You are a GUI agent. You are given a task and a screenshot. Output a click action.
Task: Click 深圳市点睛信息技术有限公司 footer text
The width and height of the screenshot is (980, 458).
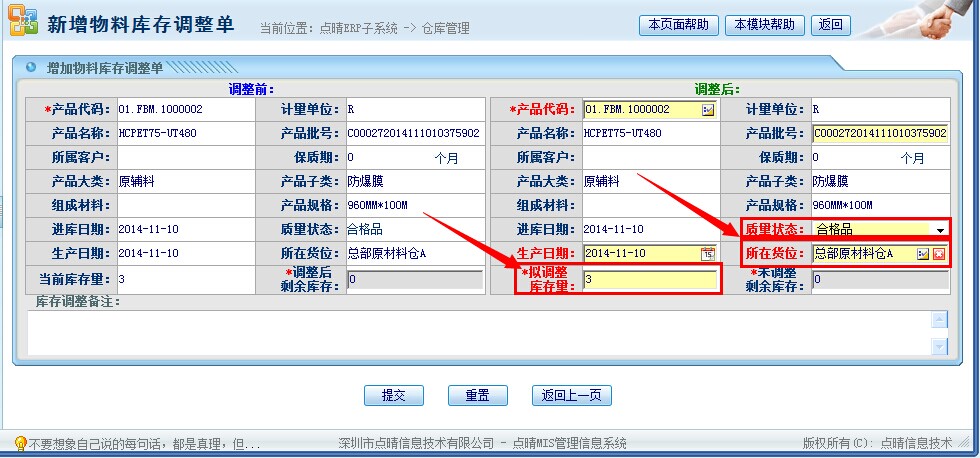tap(416, 444)
